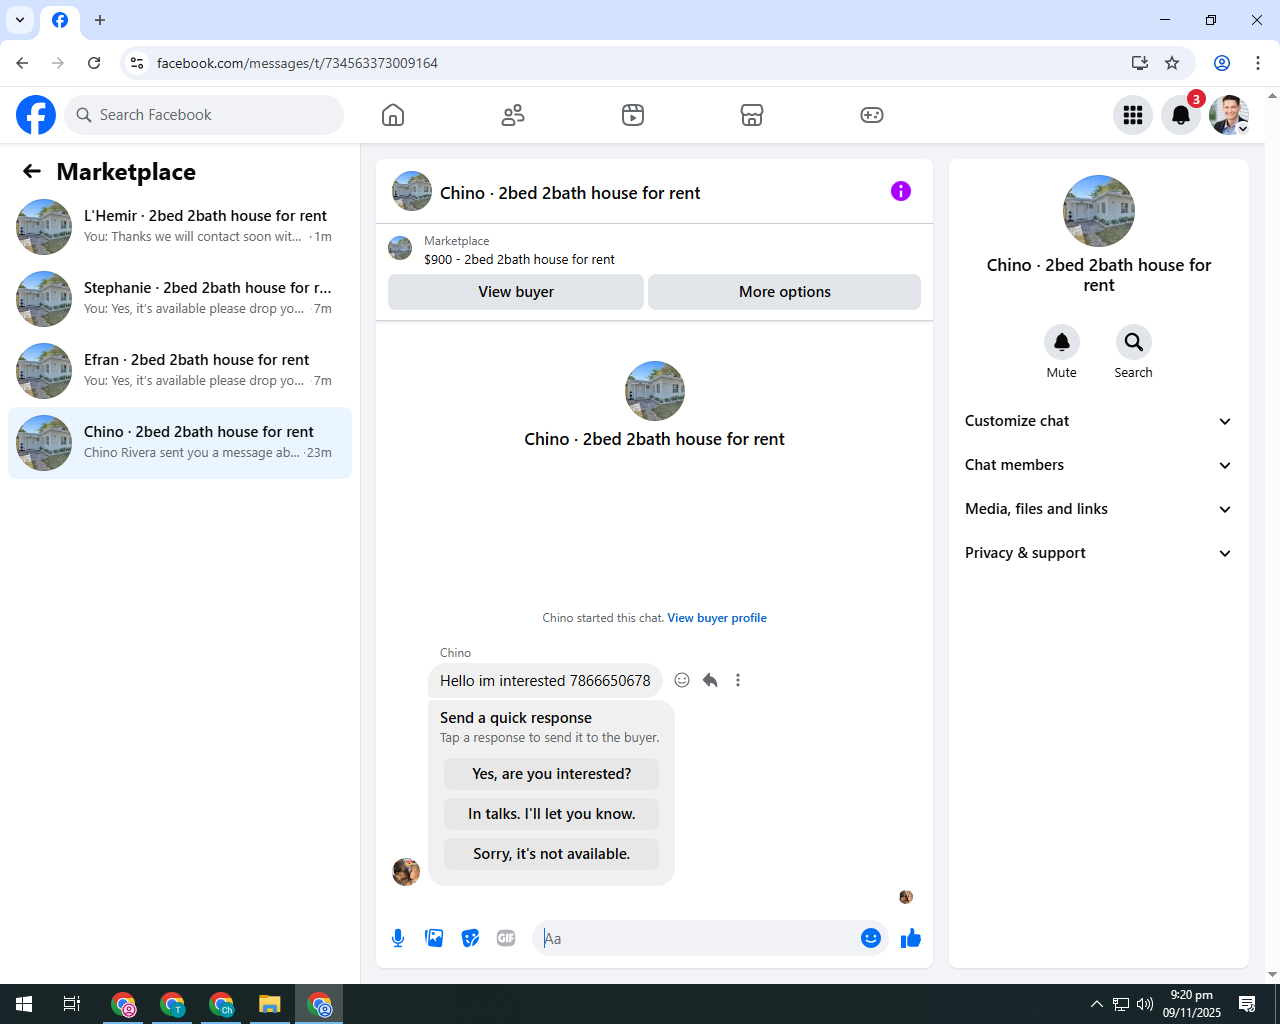The image size is (1280, 1024).
Task: Open the Windows notification center
Action: (x=1247, y=1004)
